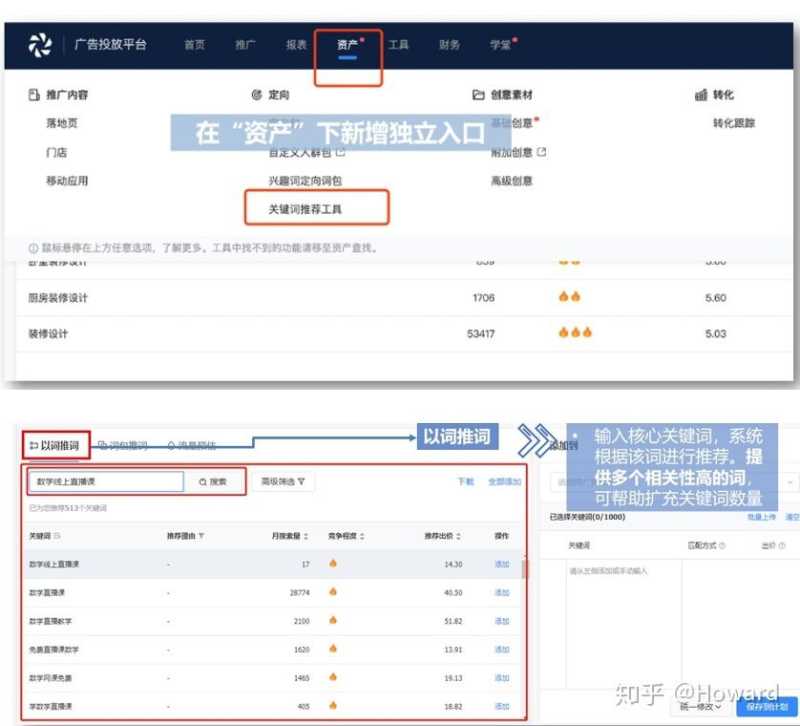
Task: Click 添加 for keyword 数学线上直播课
Action: pos(504,564)
